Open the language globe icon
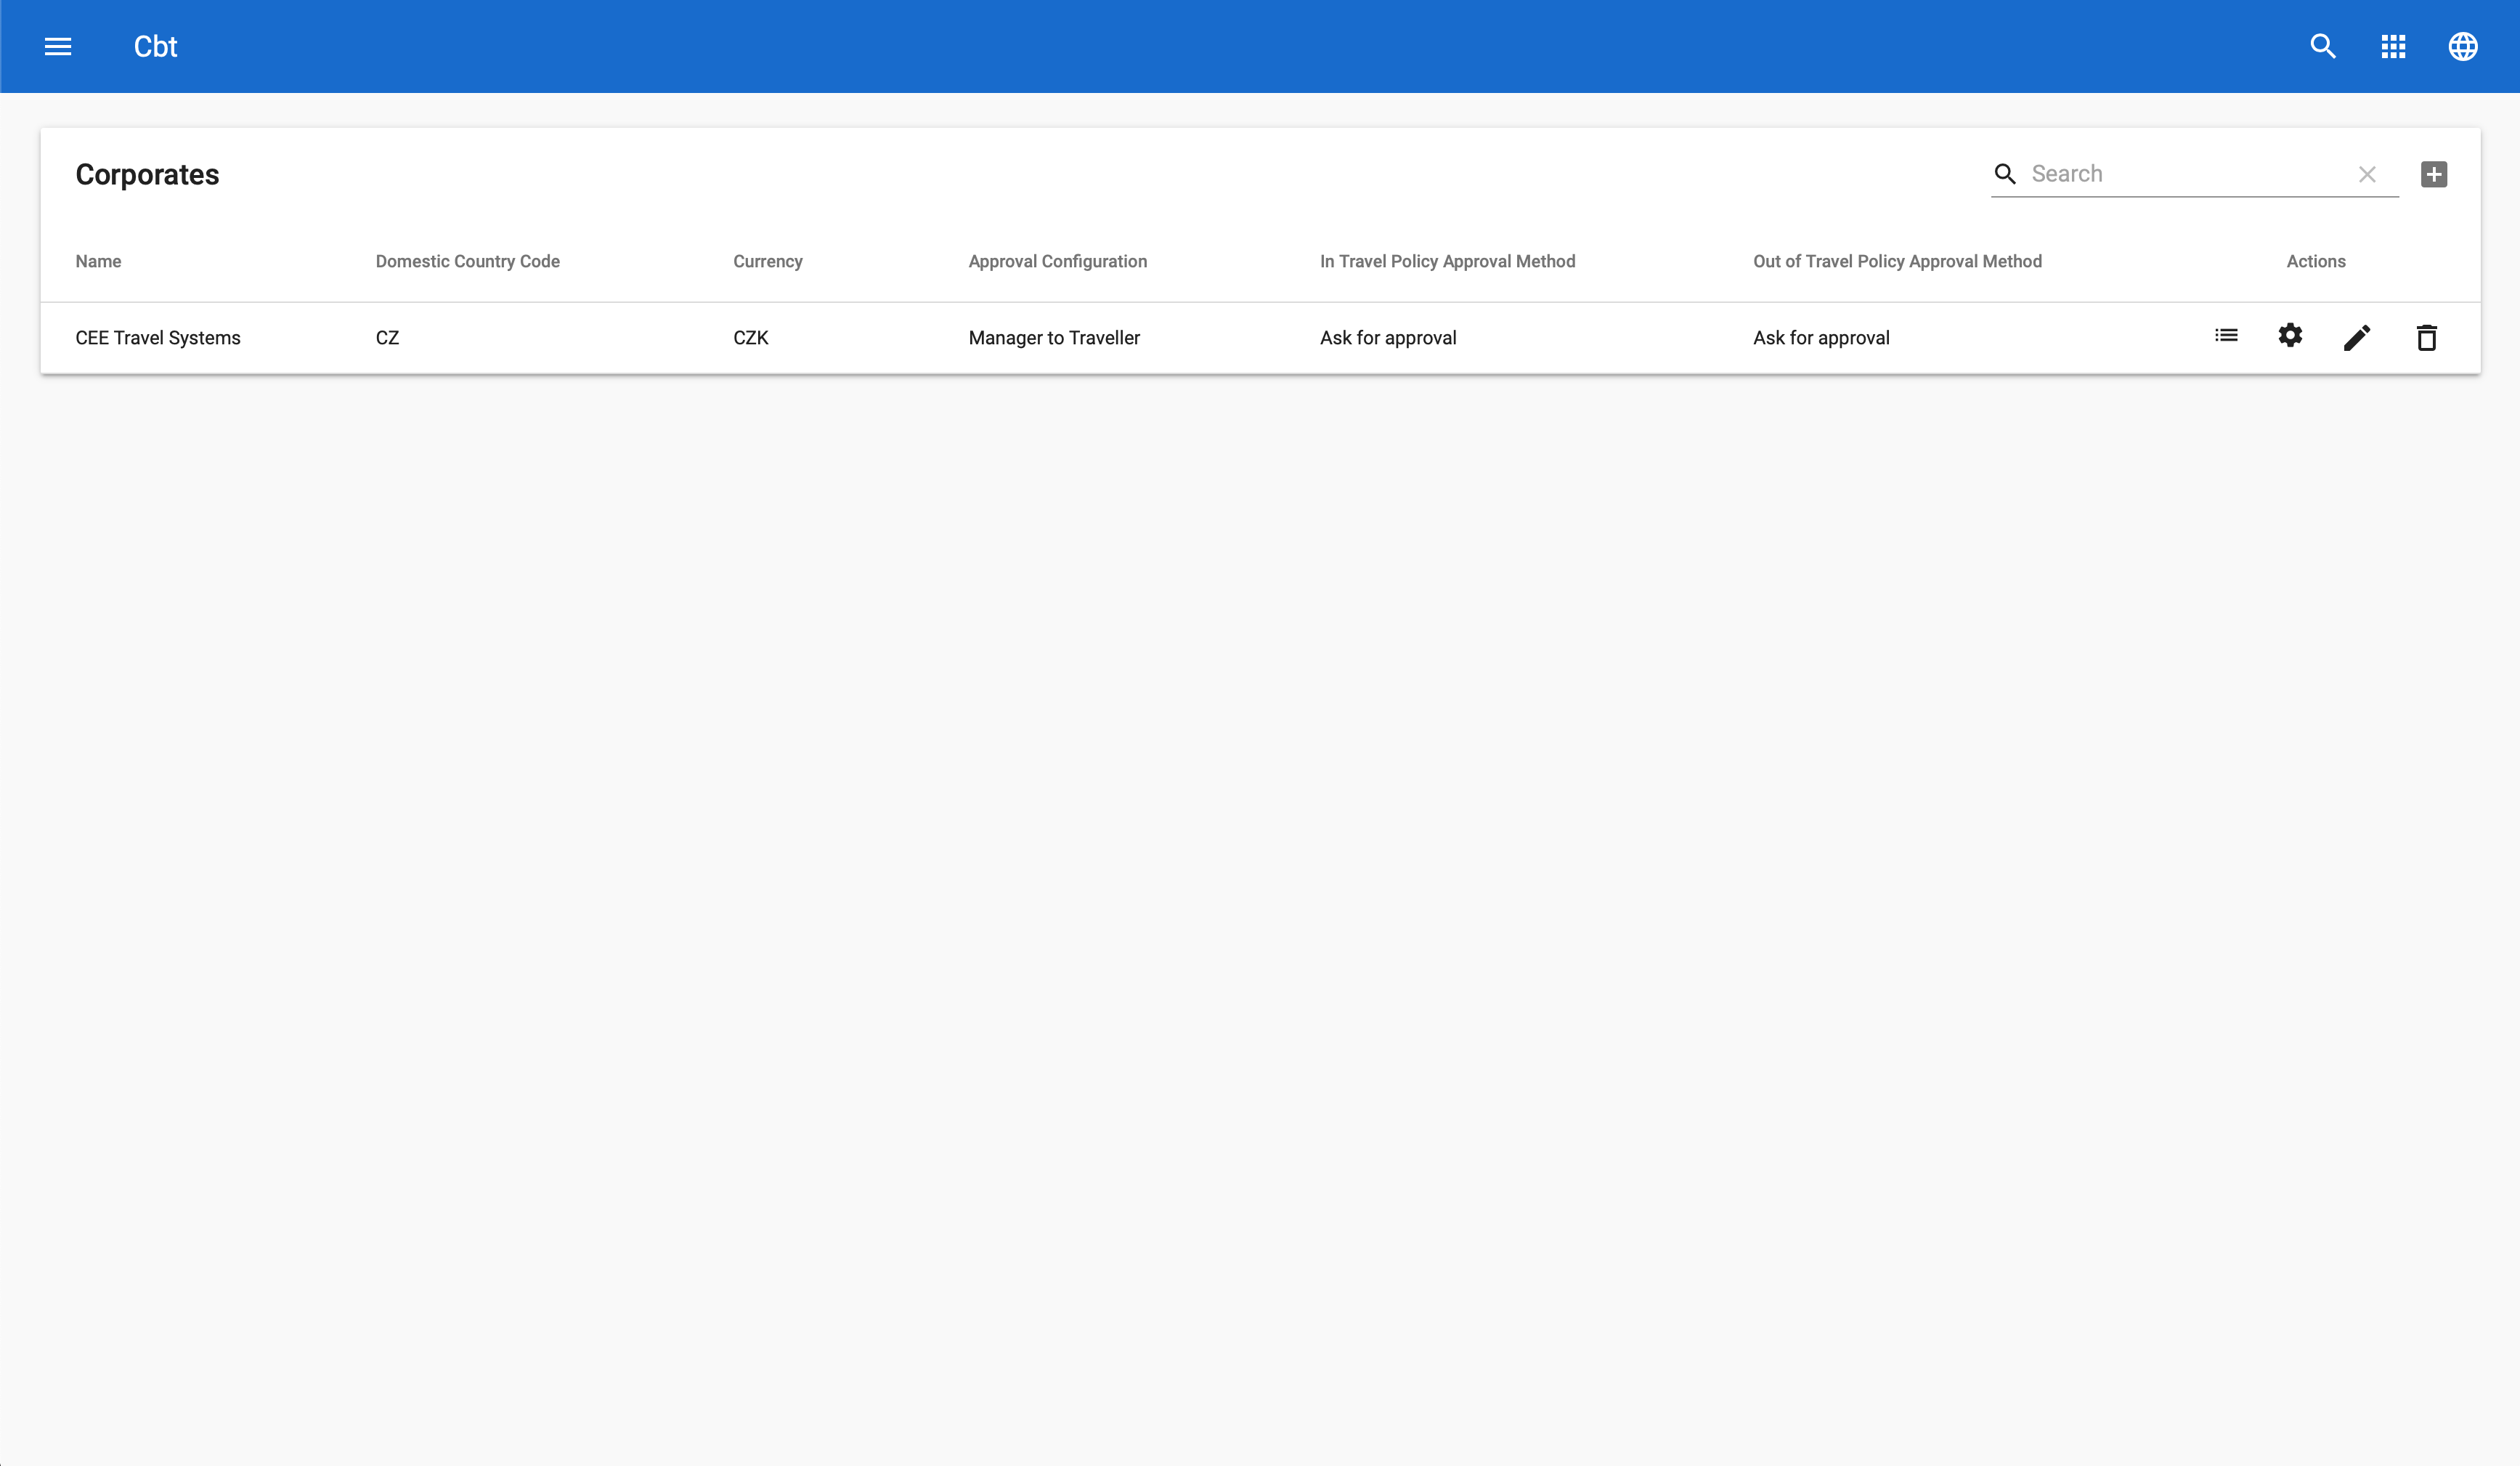2520x1466 pixels. pos(2463,46)
